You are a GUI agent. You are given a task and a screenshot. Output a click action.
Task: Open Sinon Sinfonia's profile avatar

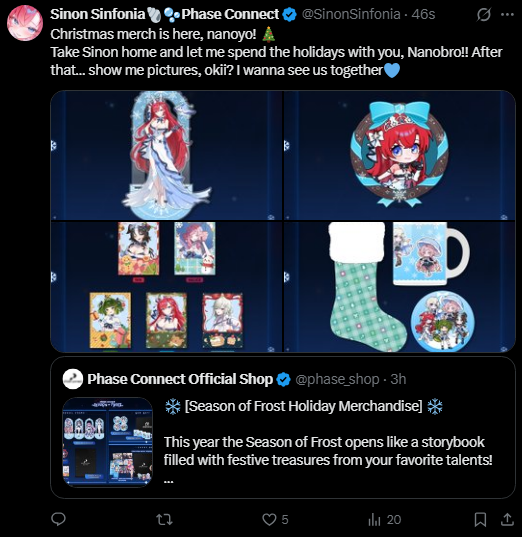(x=25, y=23)
